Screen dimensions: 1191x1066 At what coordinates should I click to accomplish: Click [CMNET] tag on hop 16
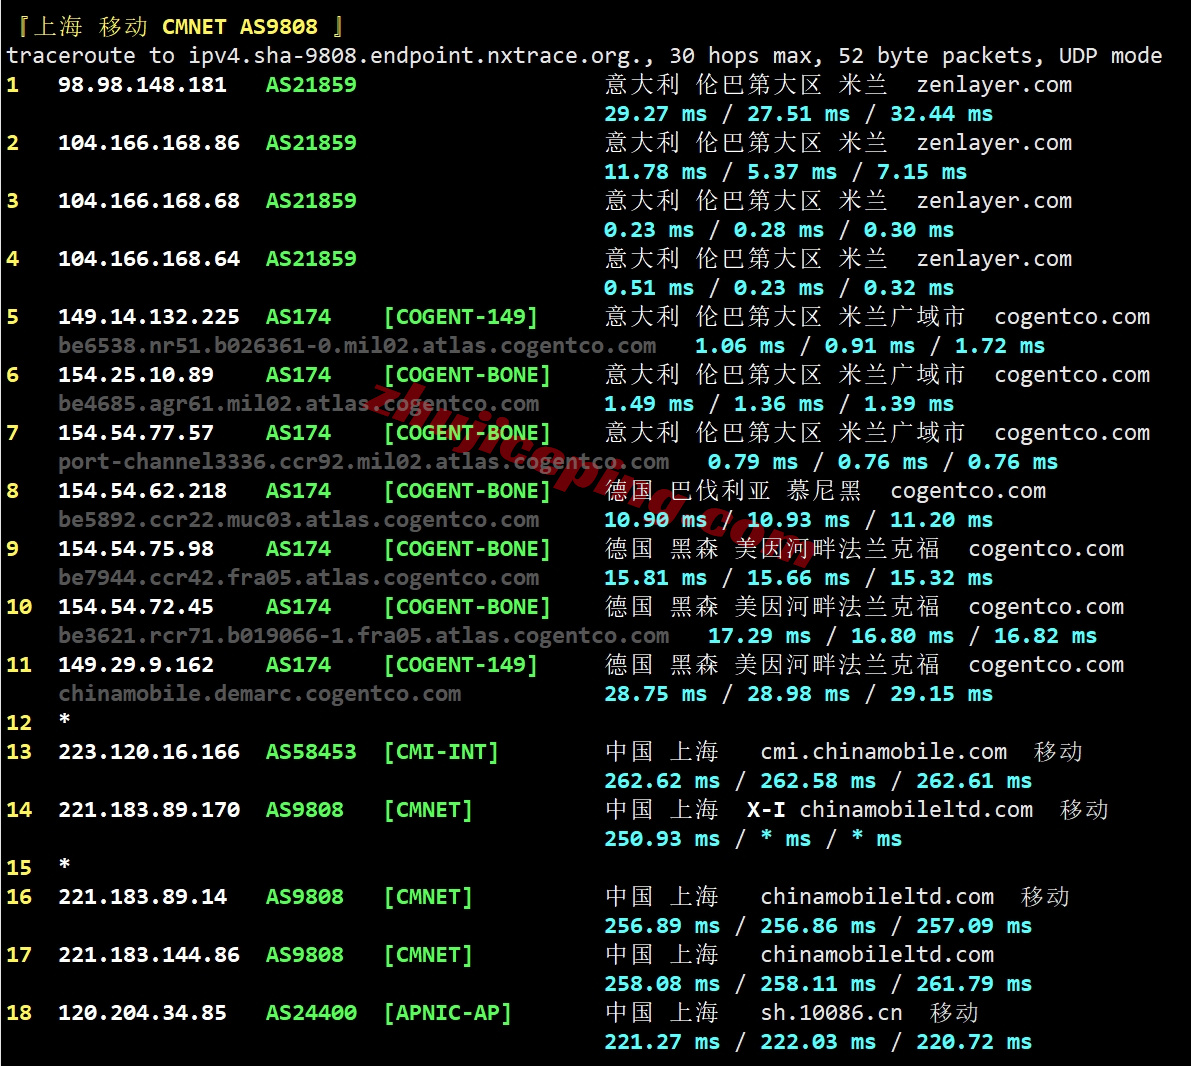coord(428,897)
